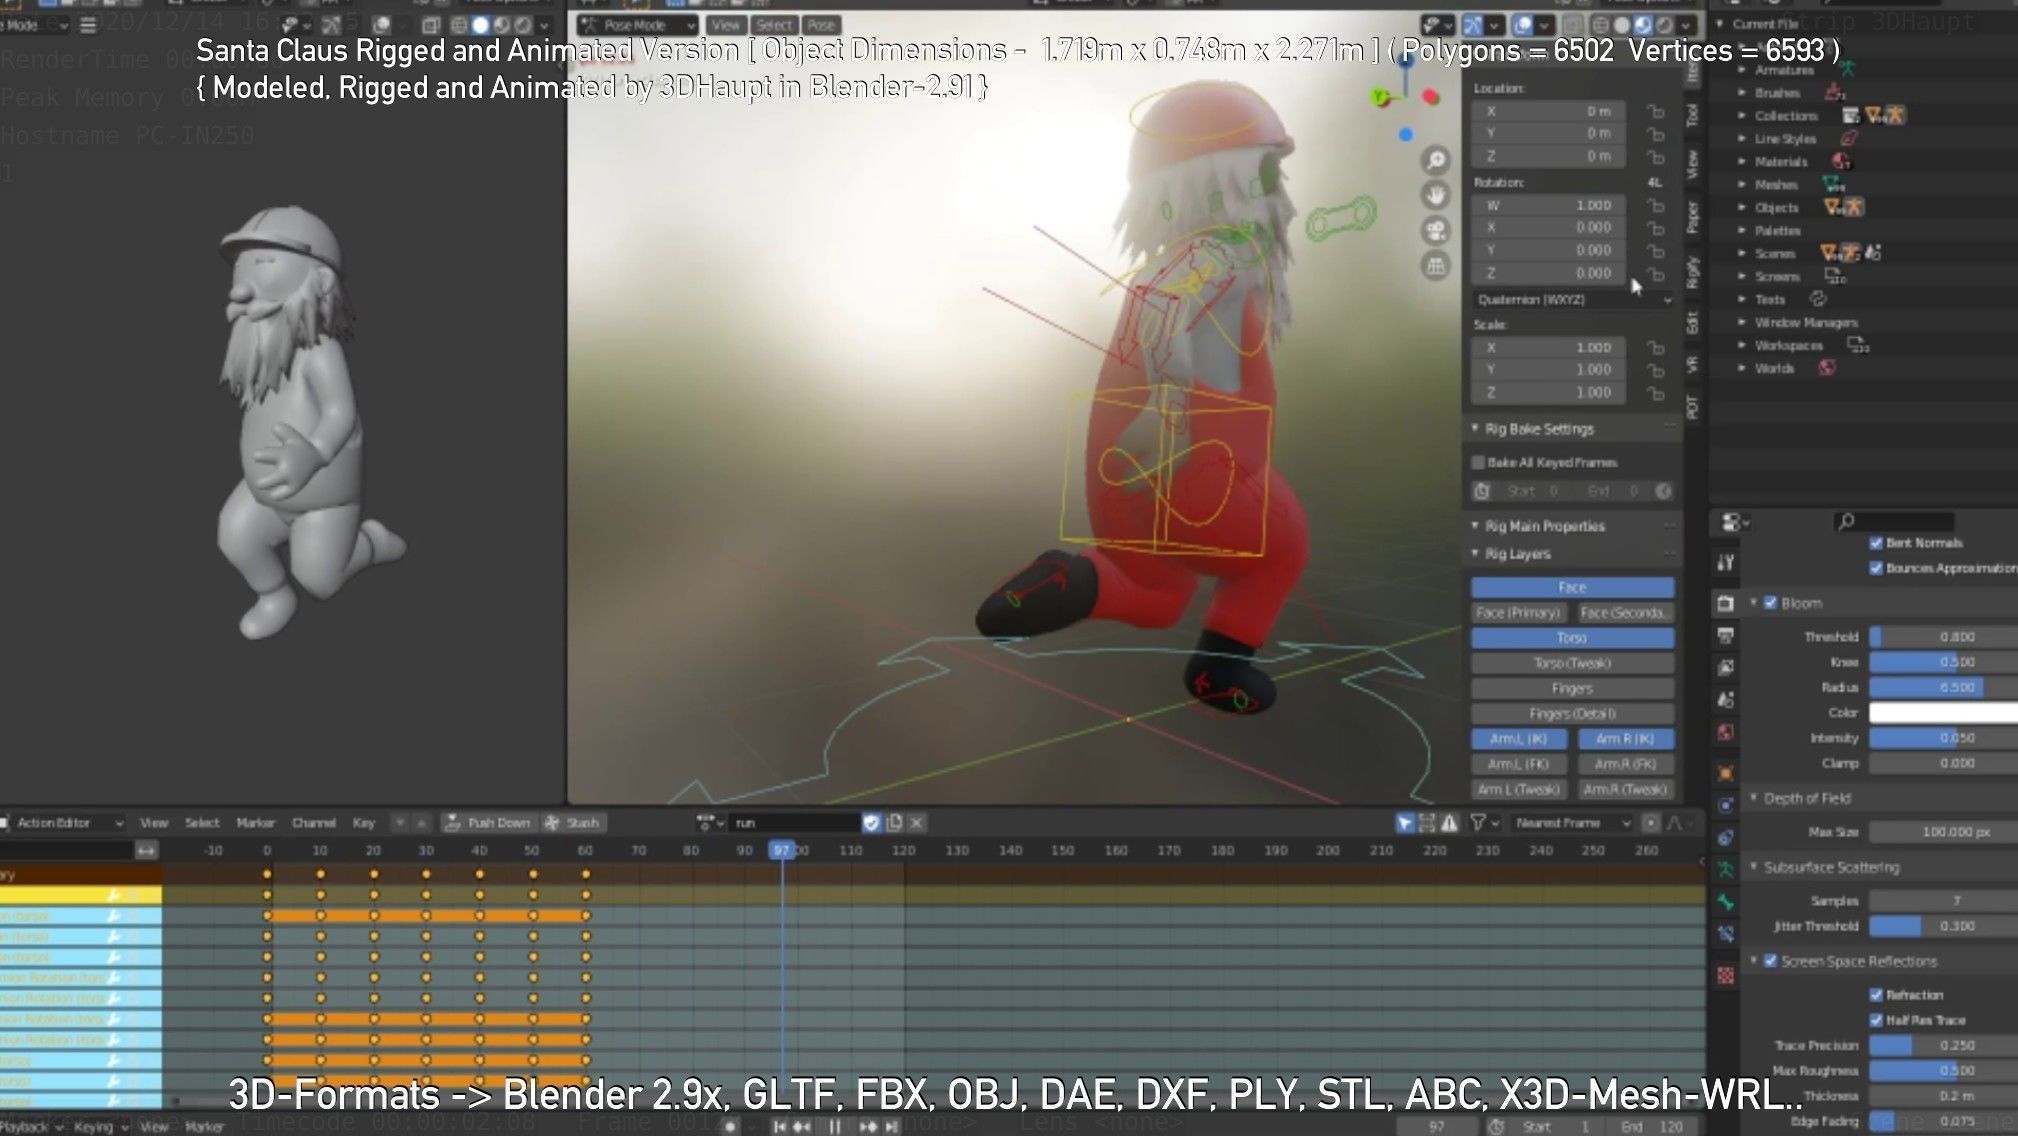Open Render properties tab icon

click(x=1725, y=603)
